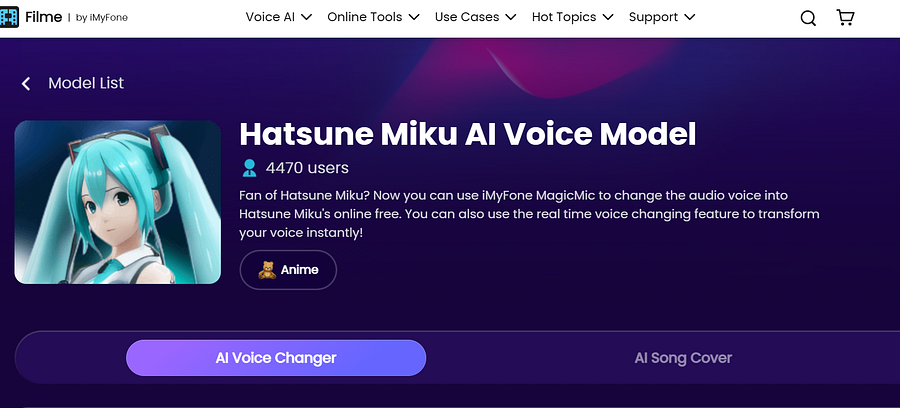Go back using the Model List arrow

coord(26,84)
